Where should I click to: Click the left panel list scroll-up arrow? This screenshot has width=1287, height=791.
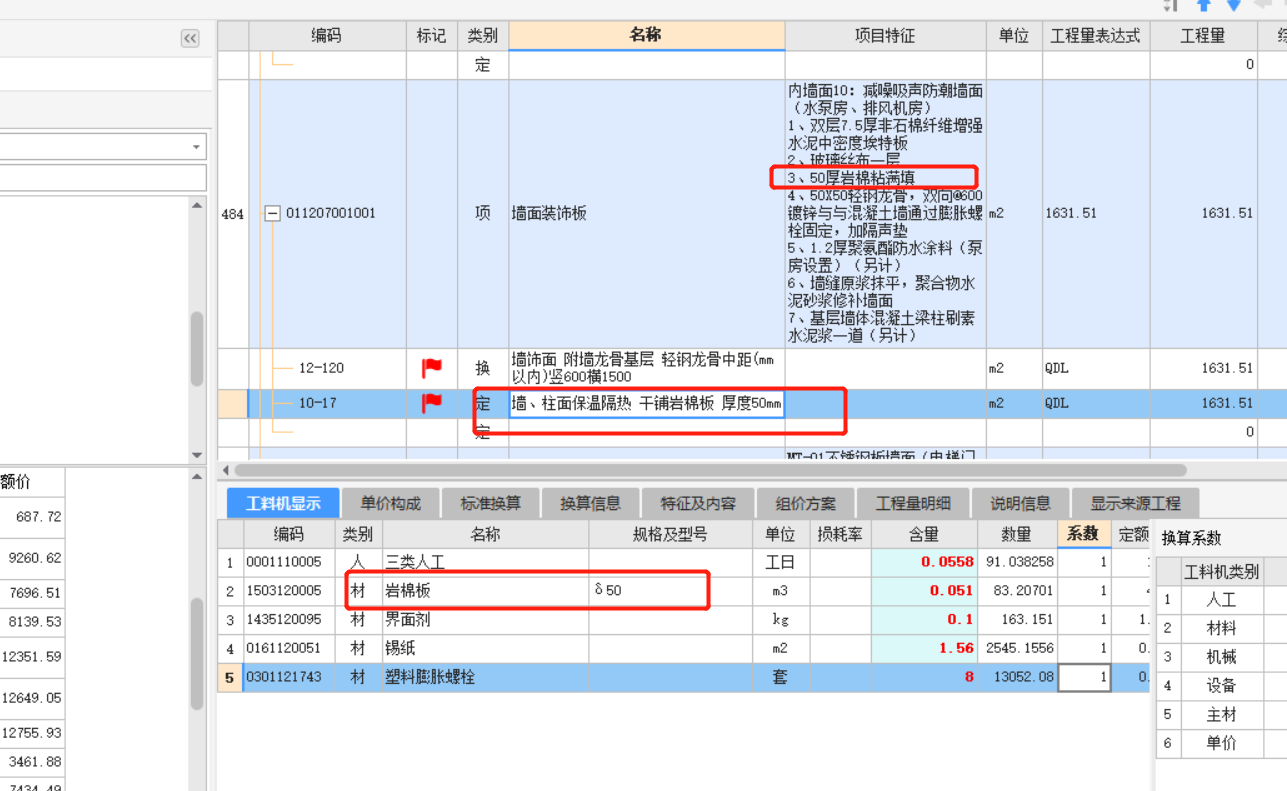tap(197, 205)
